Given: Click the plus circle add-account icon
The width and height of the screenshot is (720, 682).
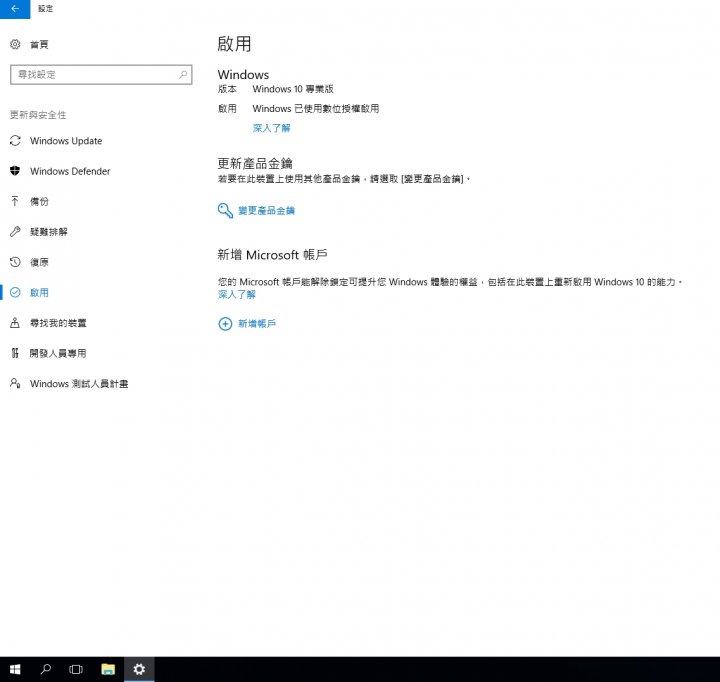Looking at the screenshot, I should tap(225, 324).
